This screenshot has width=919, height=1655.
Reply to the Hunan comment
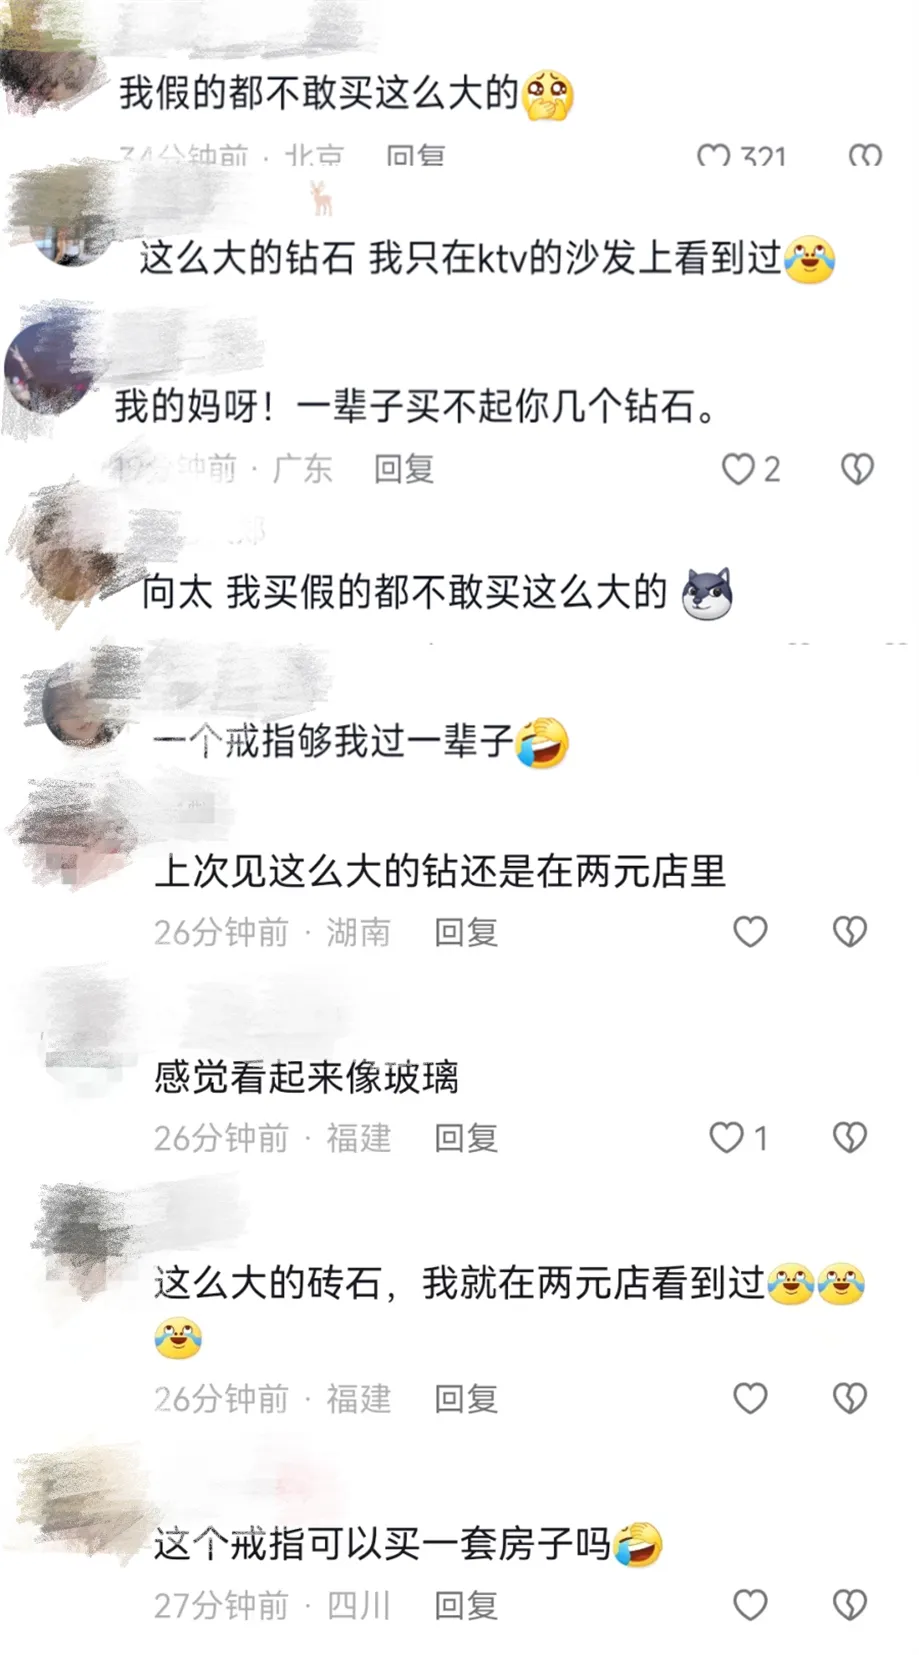[x=466, y=932]
